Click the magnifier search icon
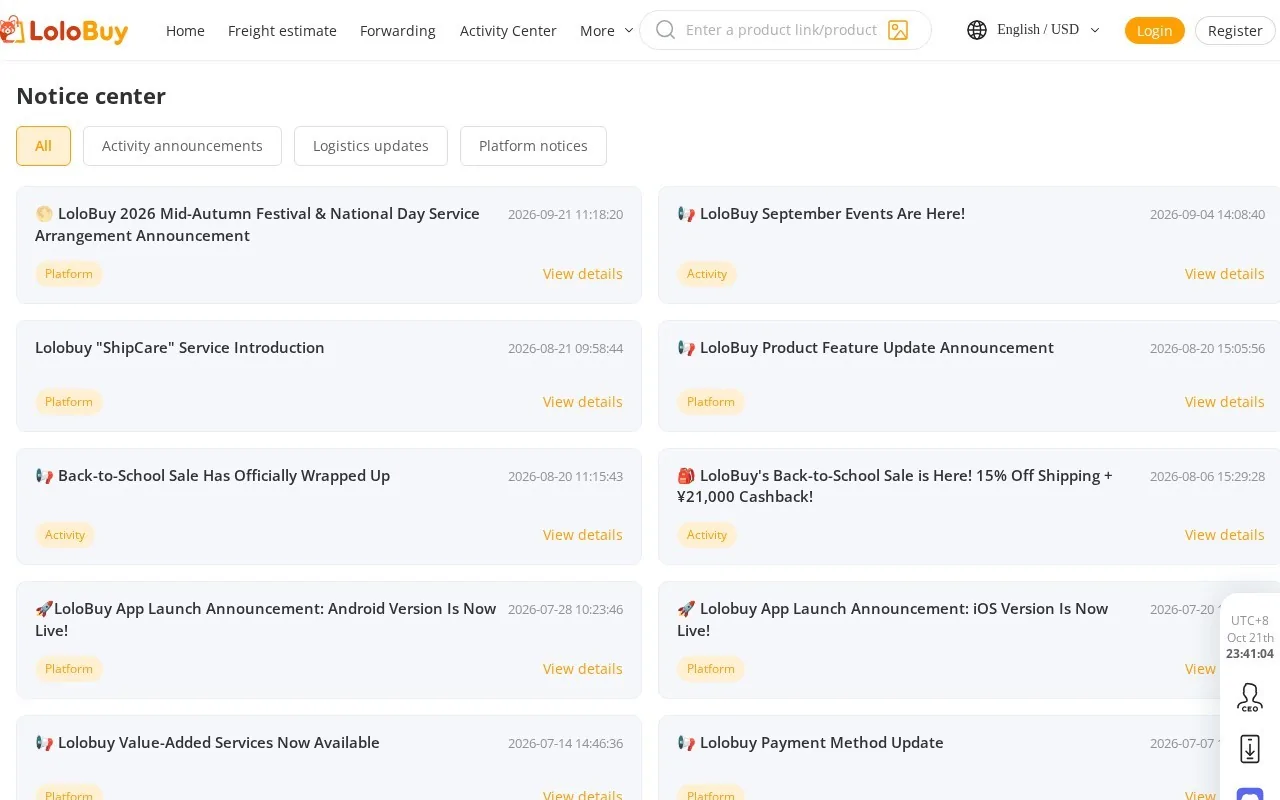The image size is (1280, 800). (x=665, y=30)
